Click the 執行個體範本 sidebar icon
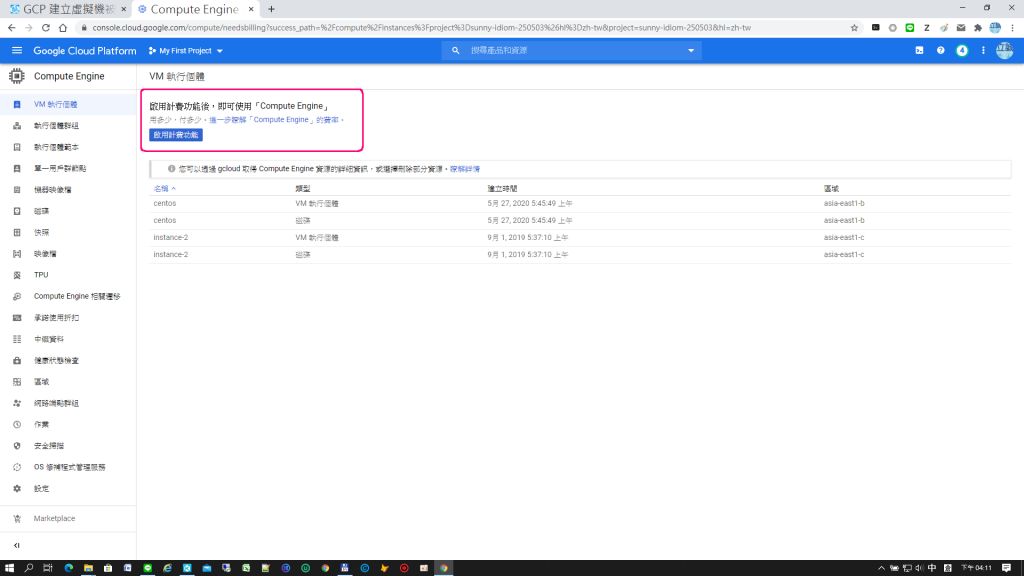This screenshot has height=576, width=1024. click(17, 147)
